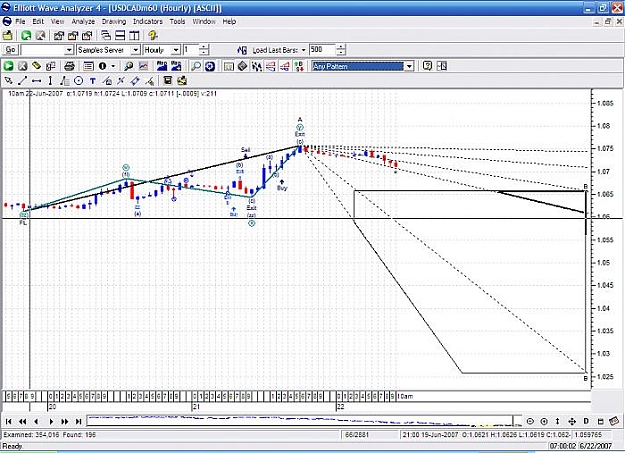Viewport: 625px width, 453px height.
Task: Click the Buy signal label on chart
Action: point(282,188)
